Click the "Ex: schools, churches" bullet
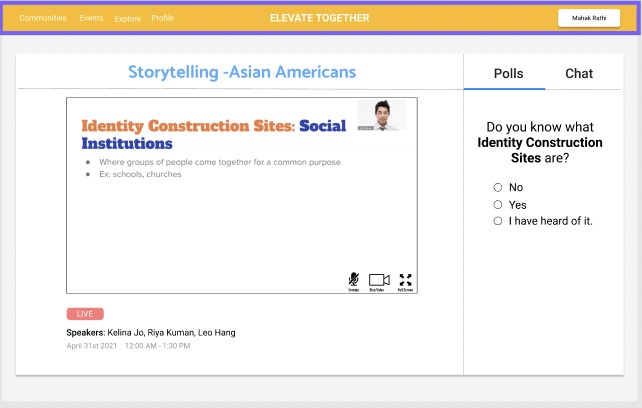Viewport: 642px width, 408px height. coord(140,174)
